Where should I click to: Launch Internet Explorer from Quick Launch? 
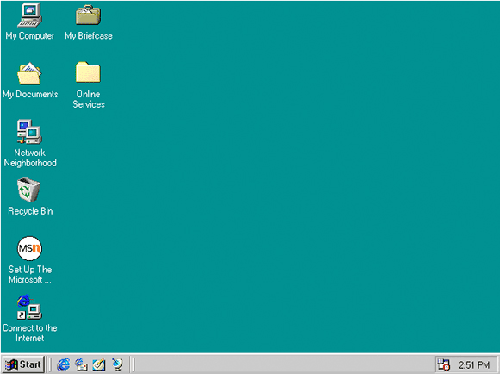click(63, 364)
